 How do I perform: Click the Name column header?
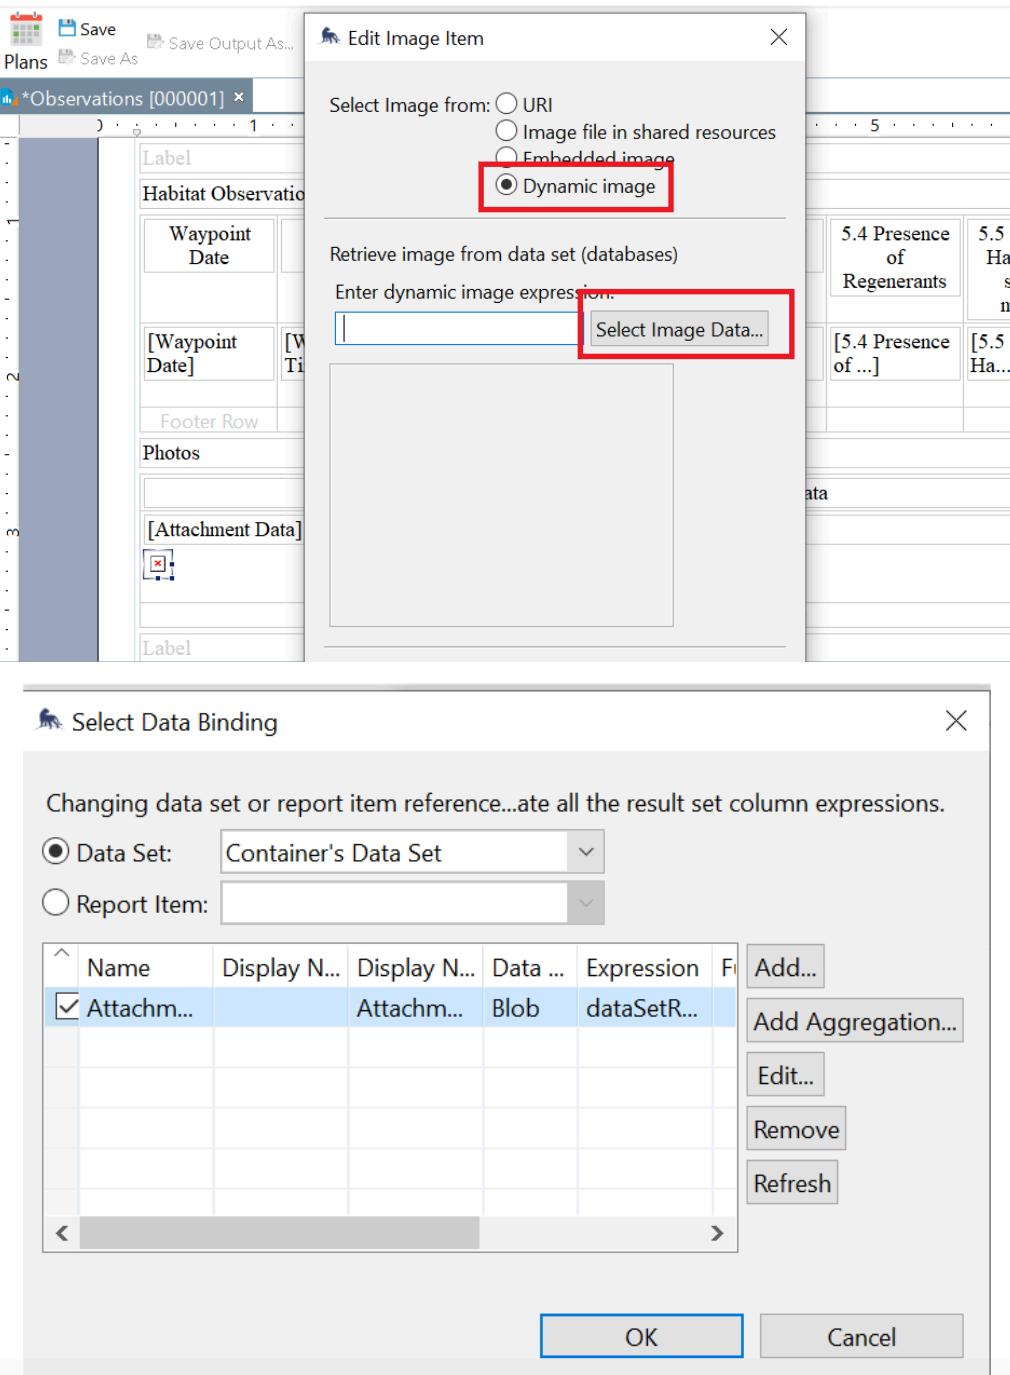point(146,967)
